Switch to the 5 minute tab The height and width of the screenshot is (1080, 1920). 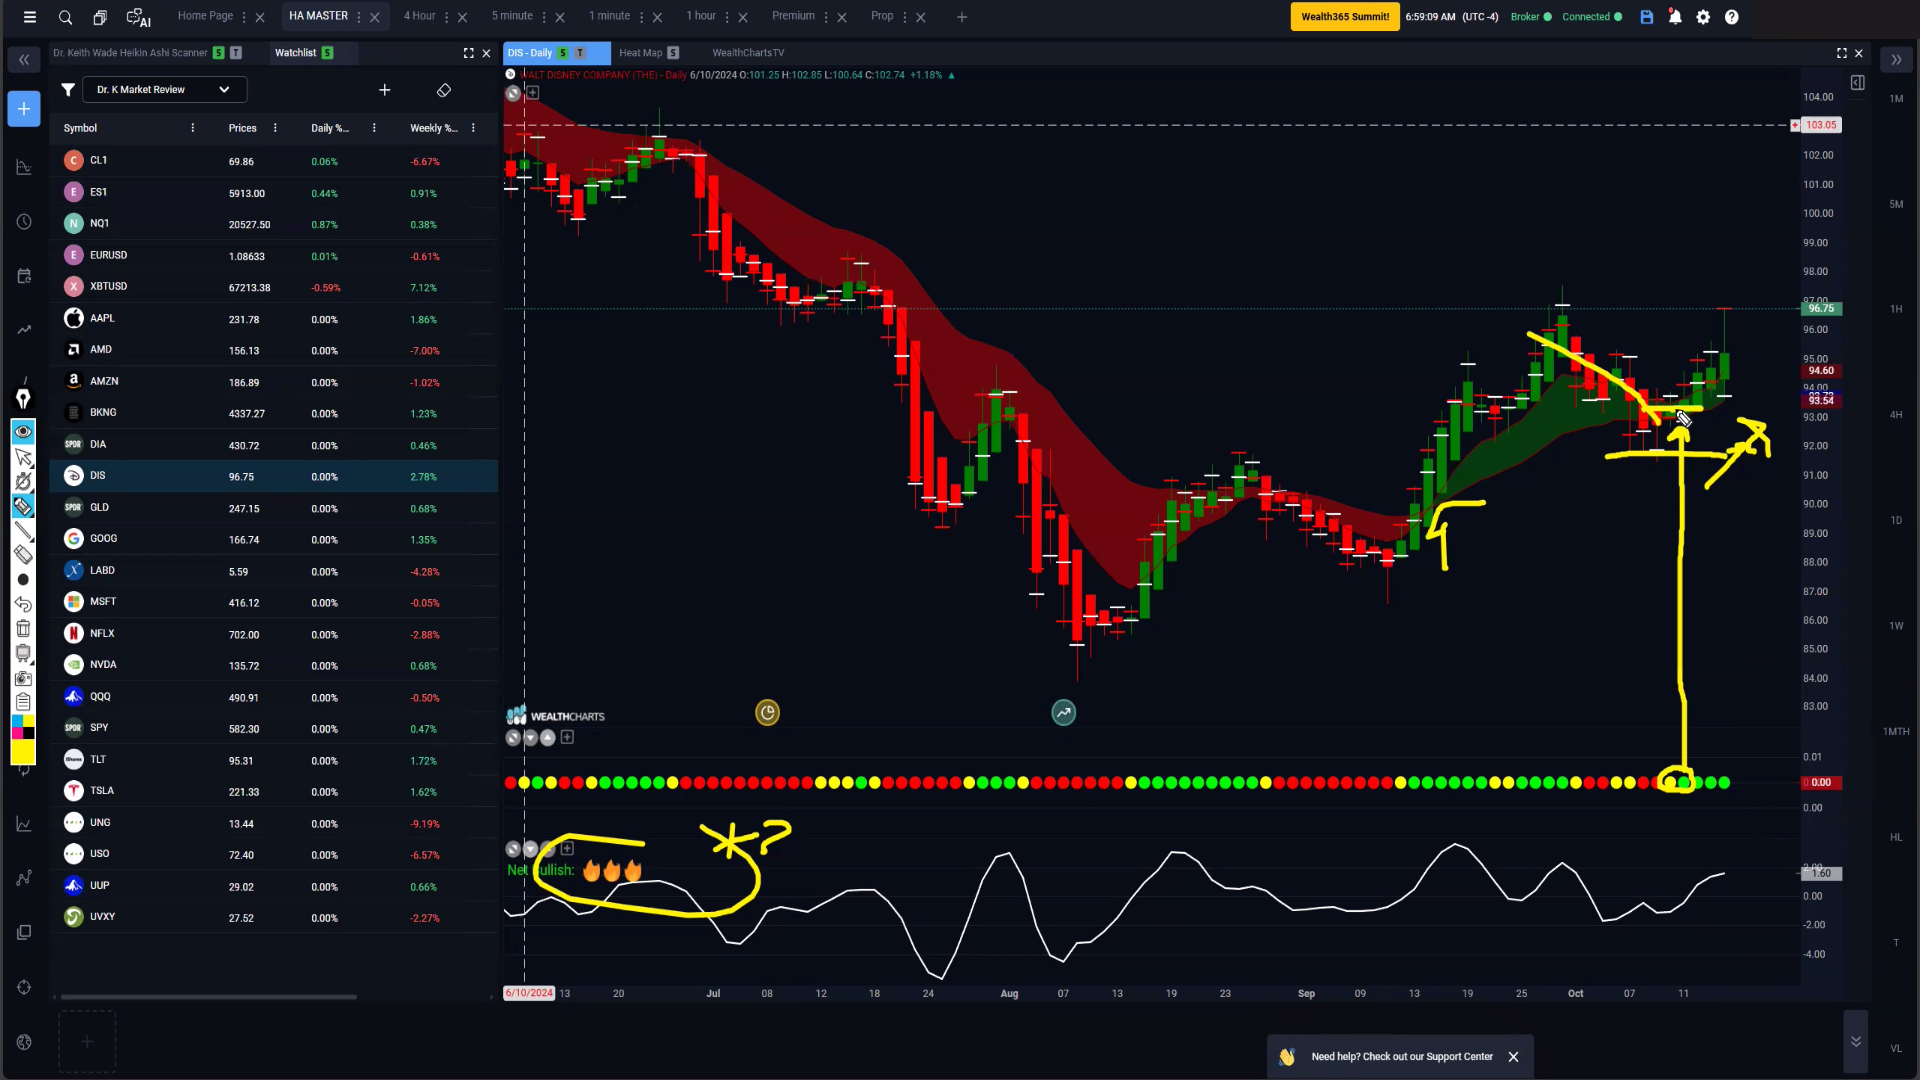click(x=512, y=16)
